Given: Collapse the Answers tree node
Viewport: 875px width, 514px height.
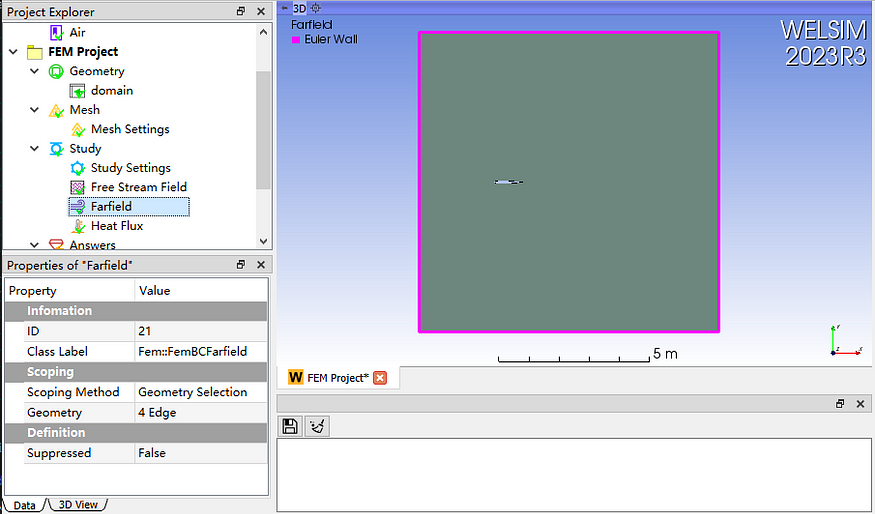Looking at the screenshot, I should [x=35, y=244].
